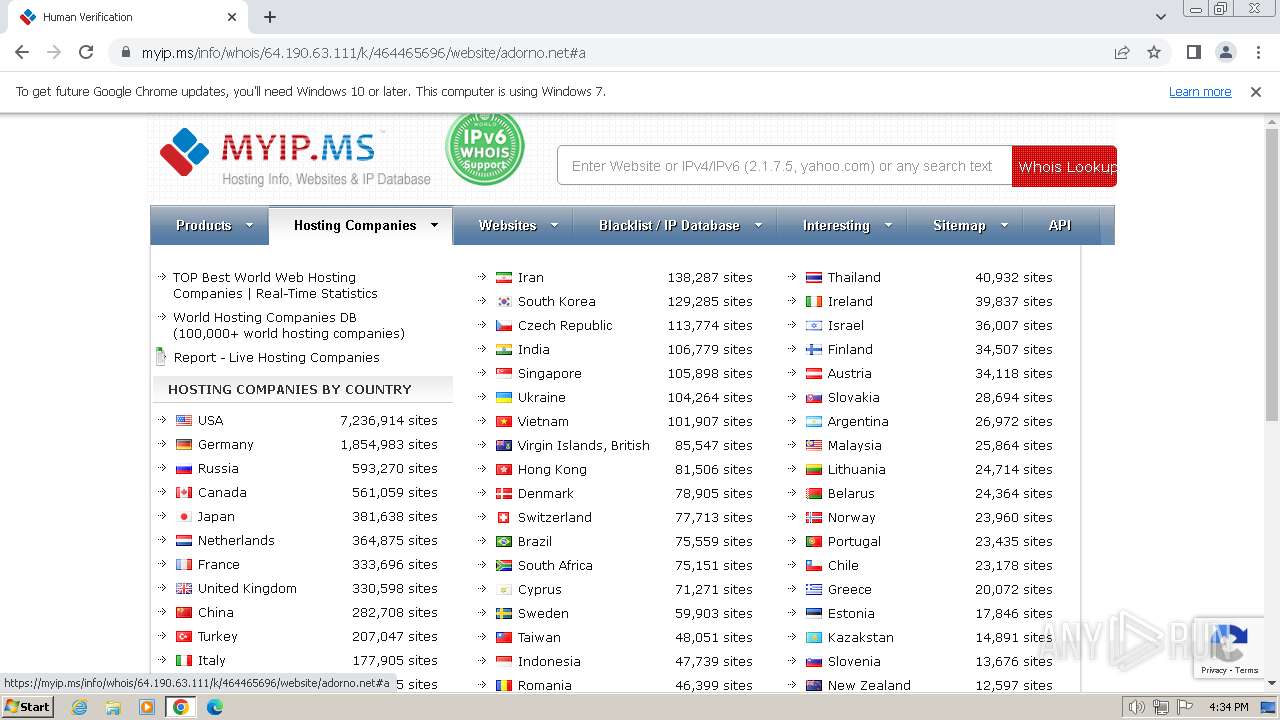Click the Whois Lookup button
Screen dimensions: 1280x720
tap(1064, 167)
